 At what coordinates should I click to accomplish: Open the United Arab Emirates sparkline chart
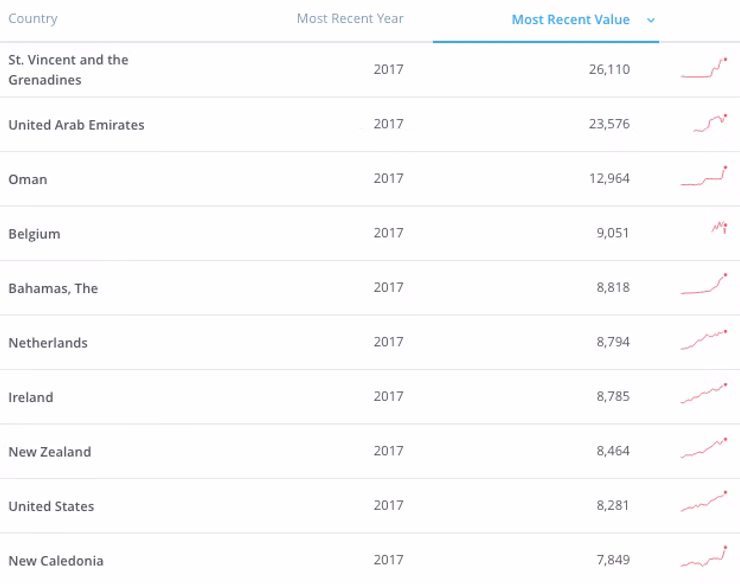710,123
